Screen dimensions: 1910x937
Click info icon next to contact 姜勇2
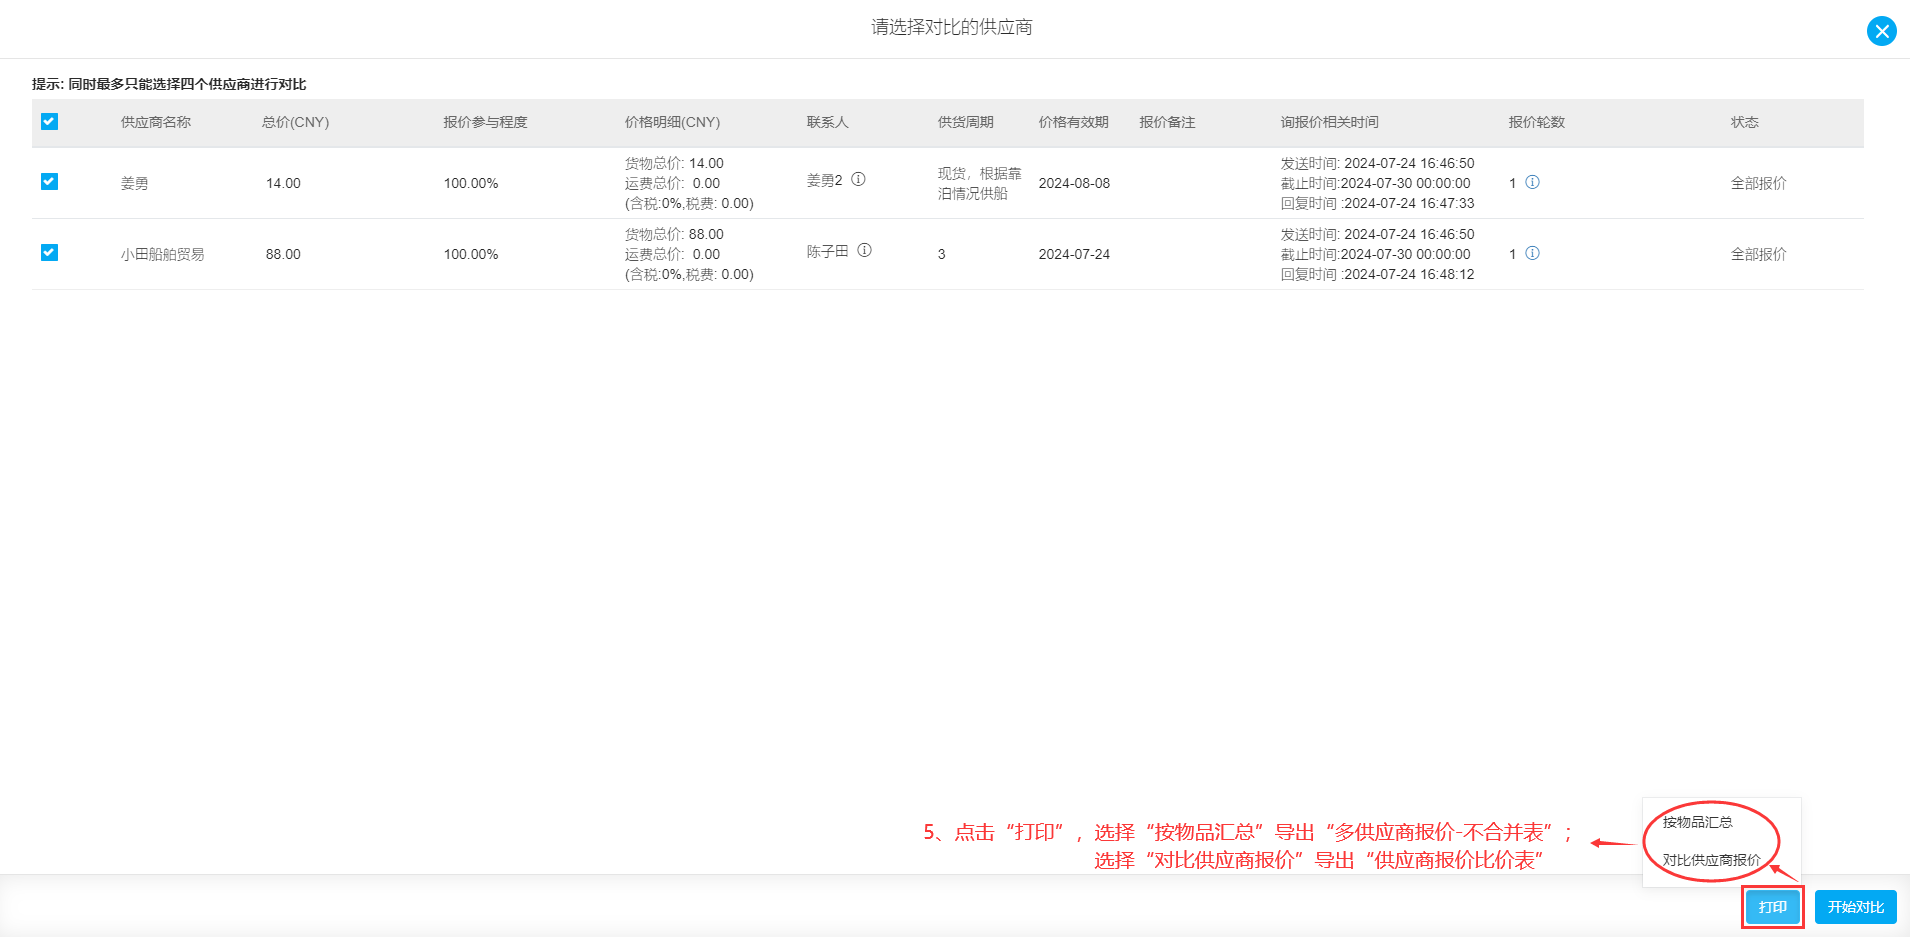click(858, 179)
